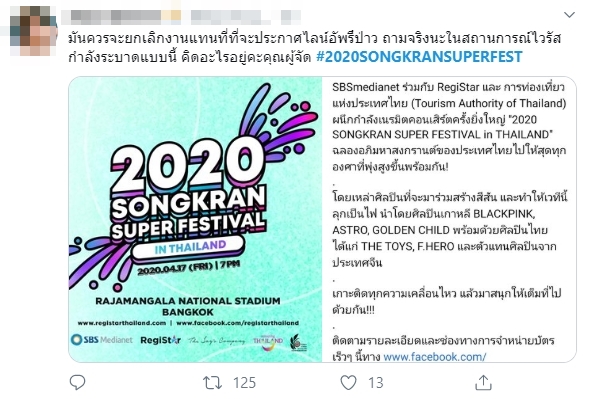View the 13 likes count
The width and height of the screenshot is (591, 399).
point(375,383)
